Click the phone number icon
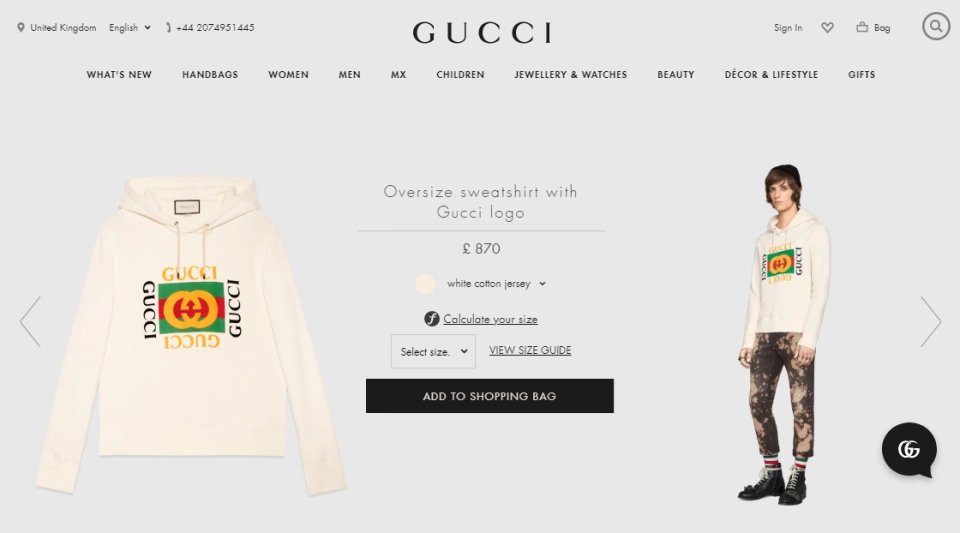960x533 pixels. 168,28
